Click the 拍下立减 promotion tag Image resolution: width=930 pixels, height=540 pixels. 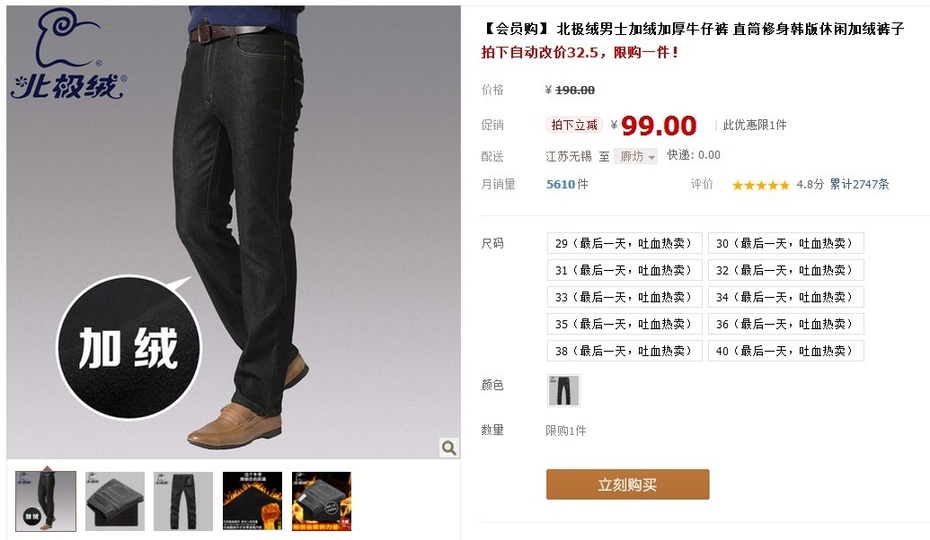[574, 125]
